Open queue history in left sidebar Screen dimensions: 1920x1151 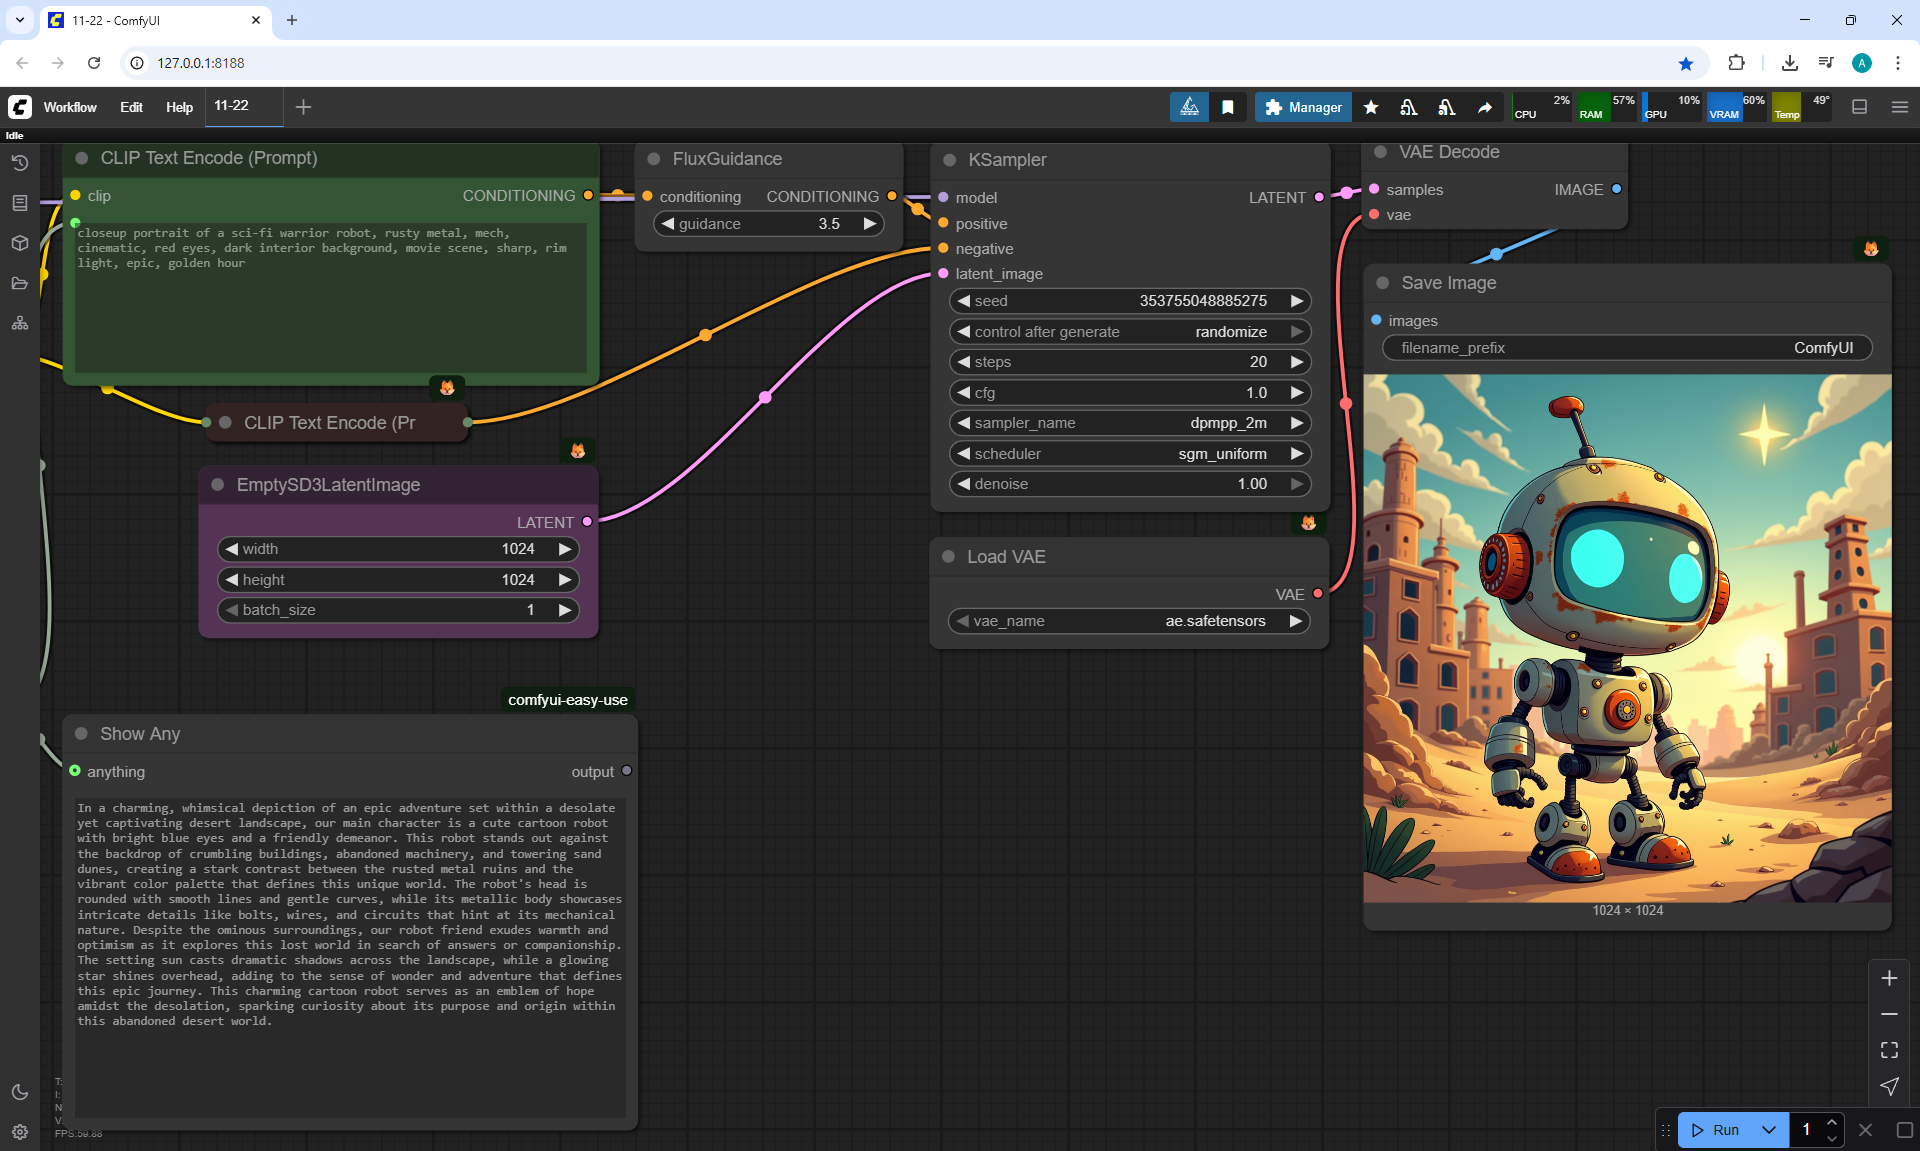point(20,163)
